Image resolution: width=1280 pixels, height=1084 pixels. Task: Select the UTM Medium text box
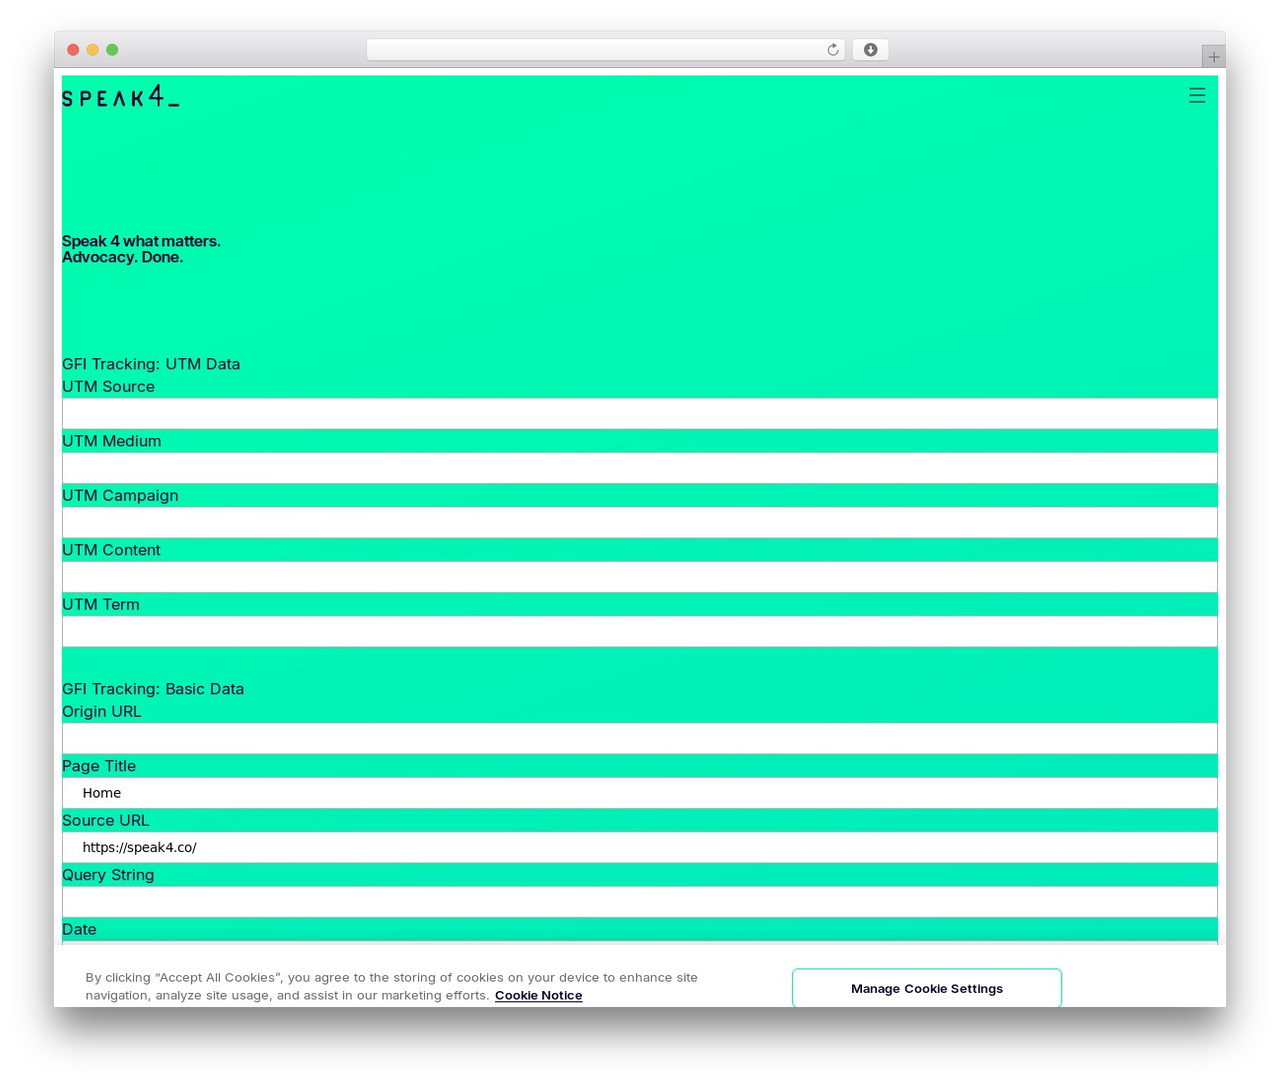click(640, 468)
